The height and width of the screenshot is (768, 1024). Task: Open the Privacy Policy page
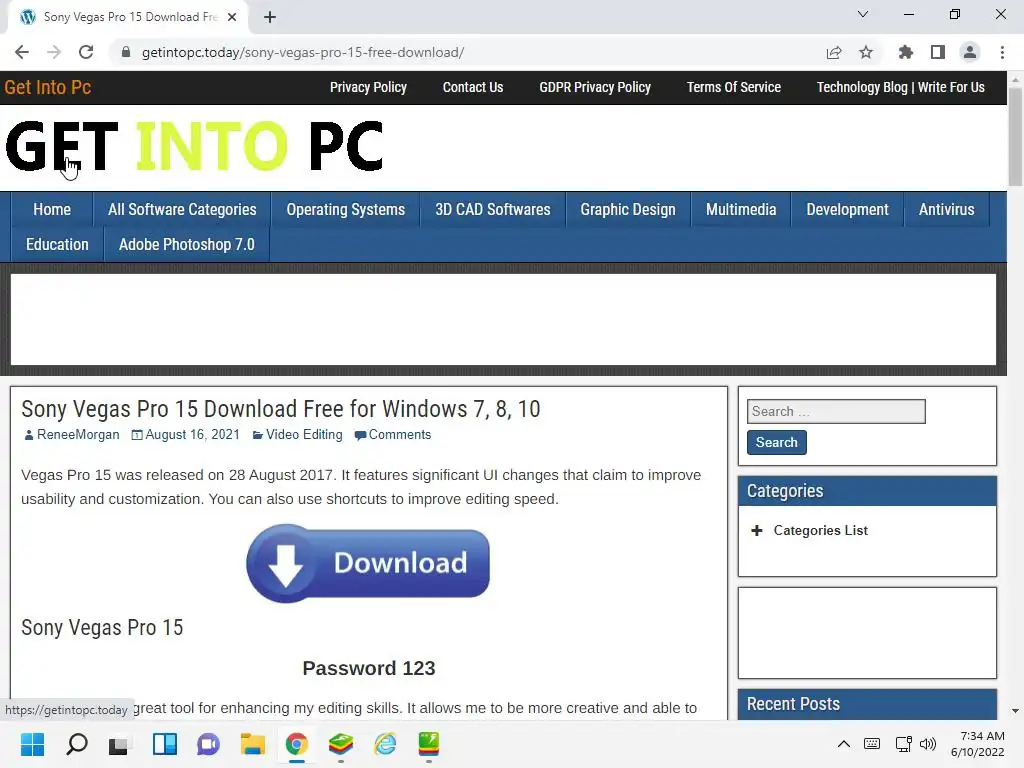coord(368,88)
